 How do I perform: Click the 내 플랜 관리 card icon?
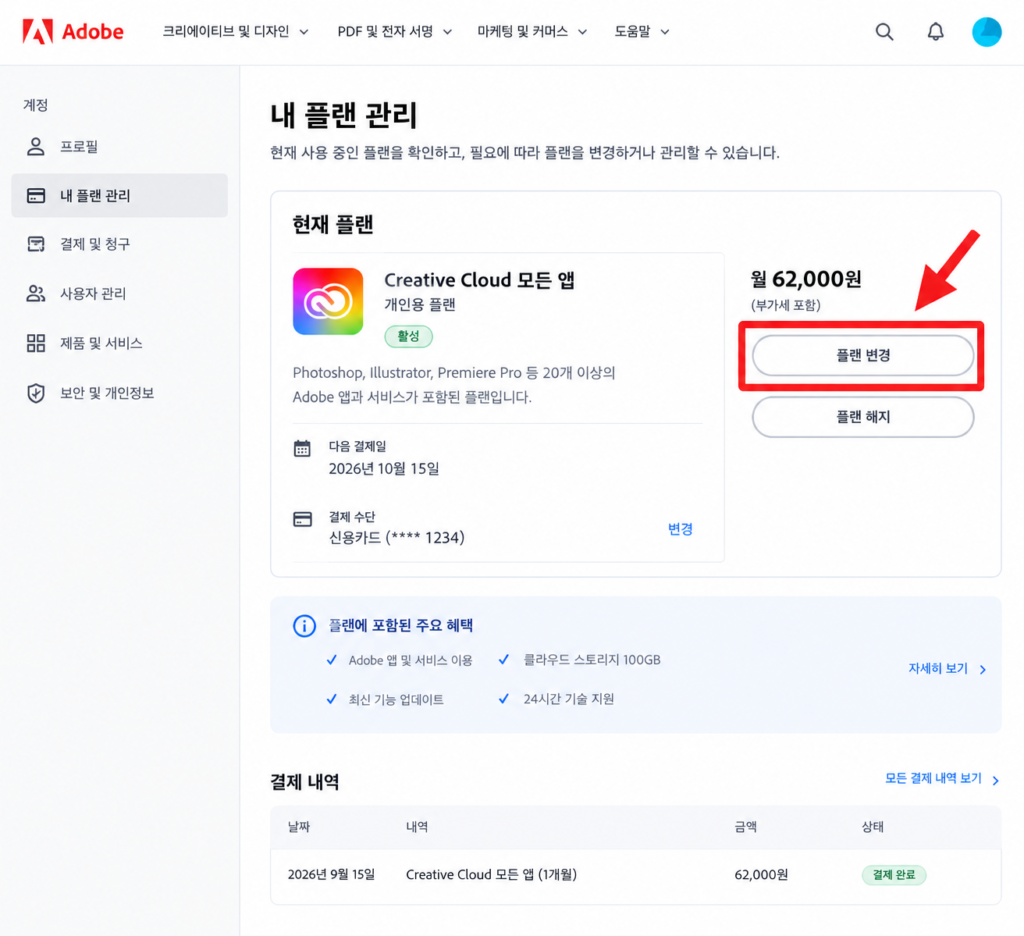point(36,195)
